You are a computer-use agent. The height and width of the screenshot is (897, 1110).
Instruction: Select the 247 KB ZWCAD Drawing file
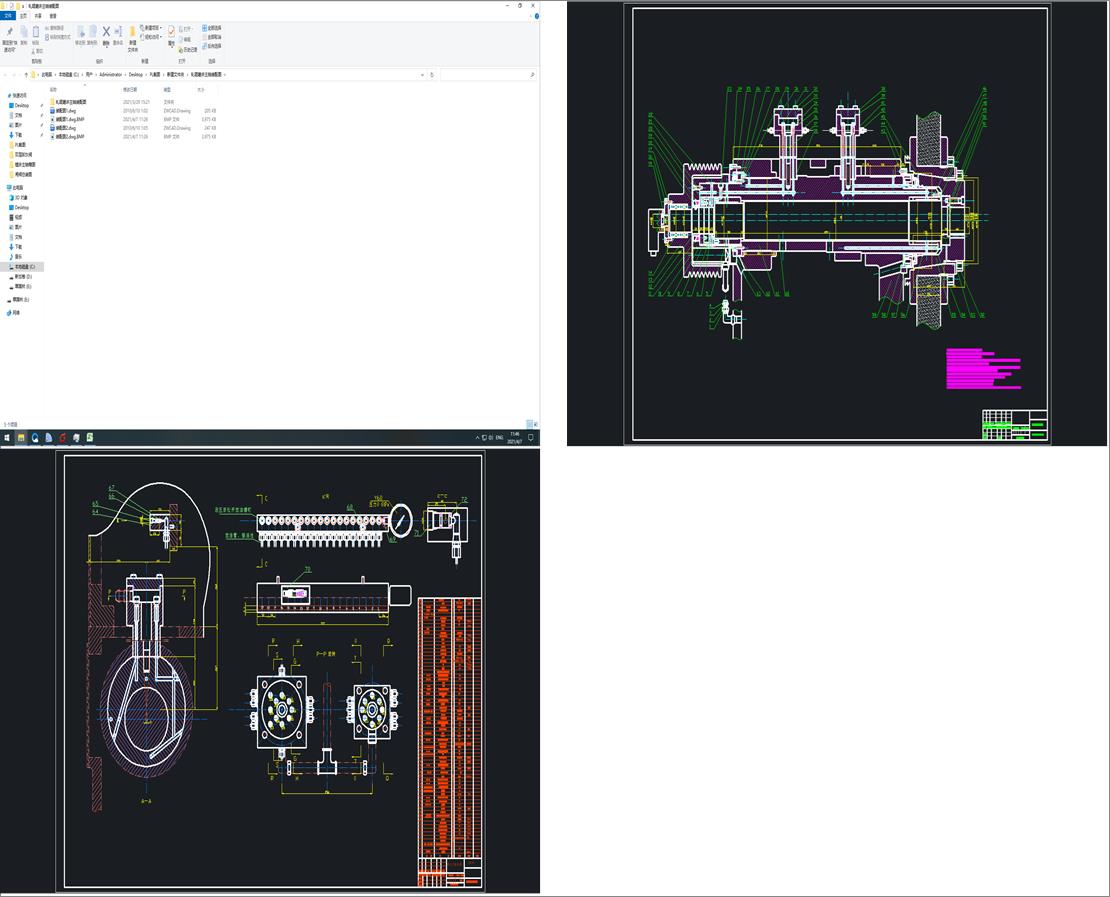(x=133, y=128)
